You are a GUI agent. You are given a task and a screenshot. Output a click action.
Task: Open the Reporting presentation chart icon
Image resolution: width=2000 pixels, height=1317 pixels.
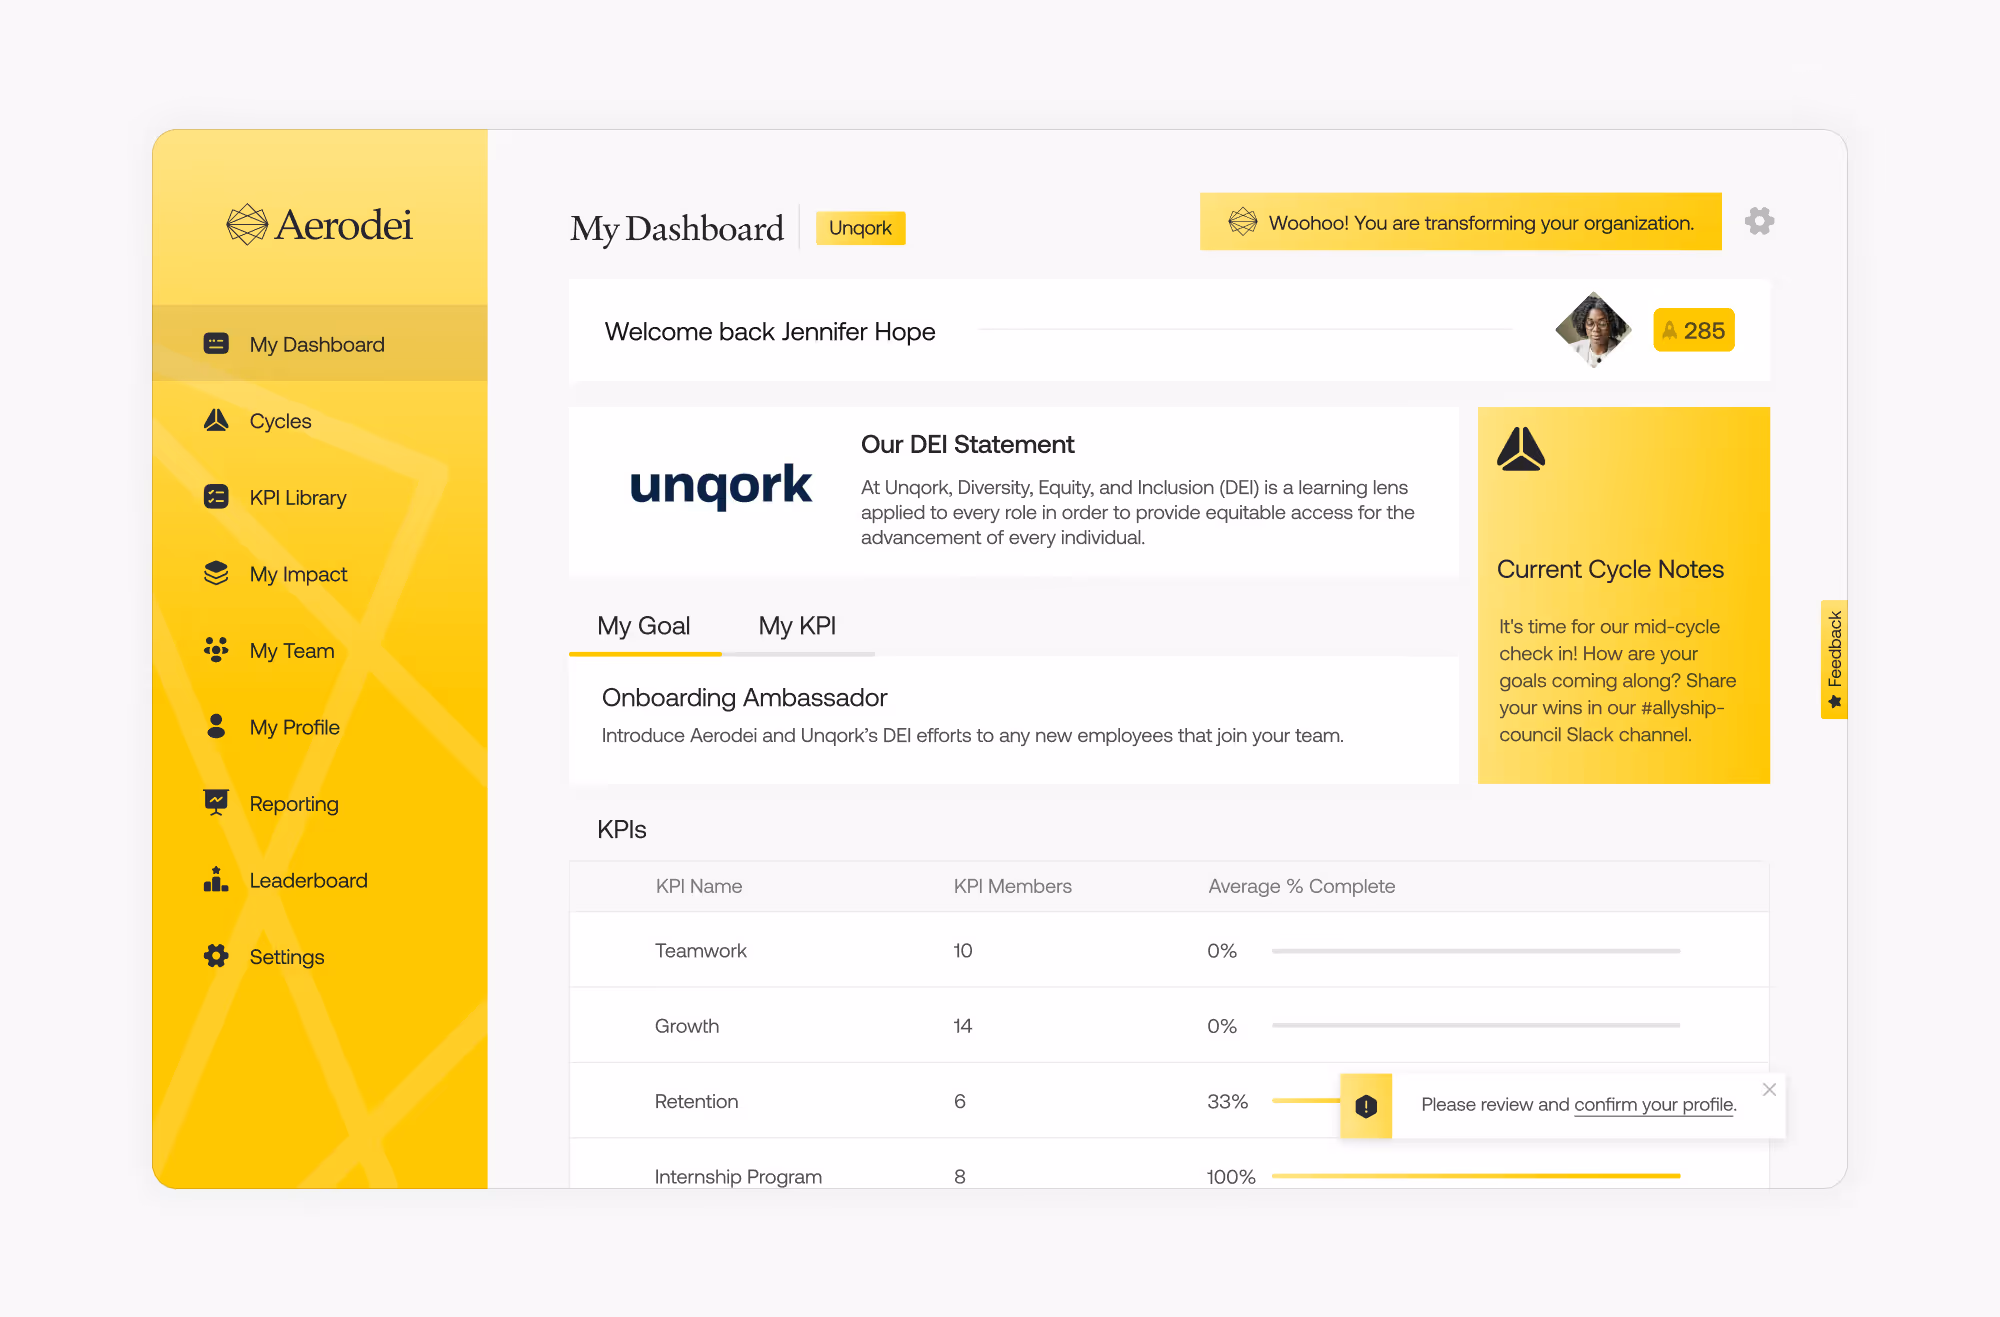(216, 802)
